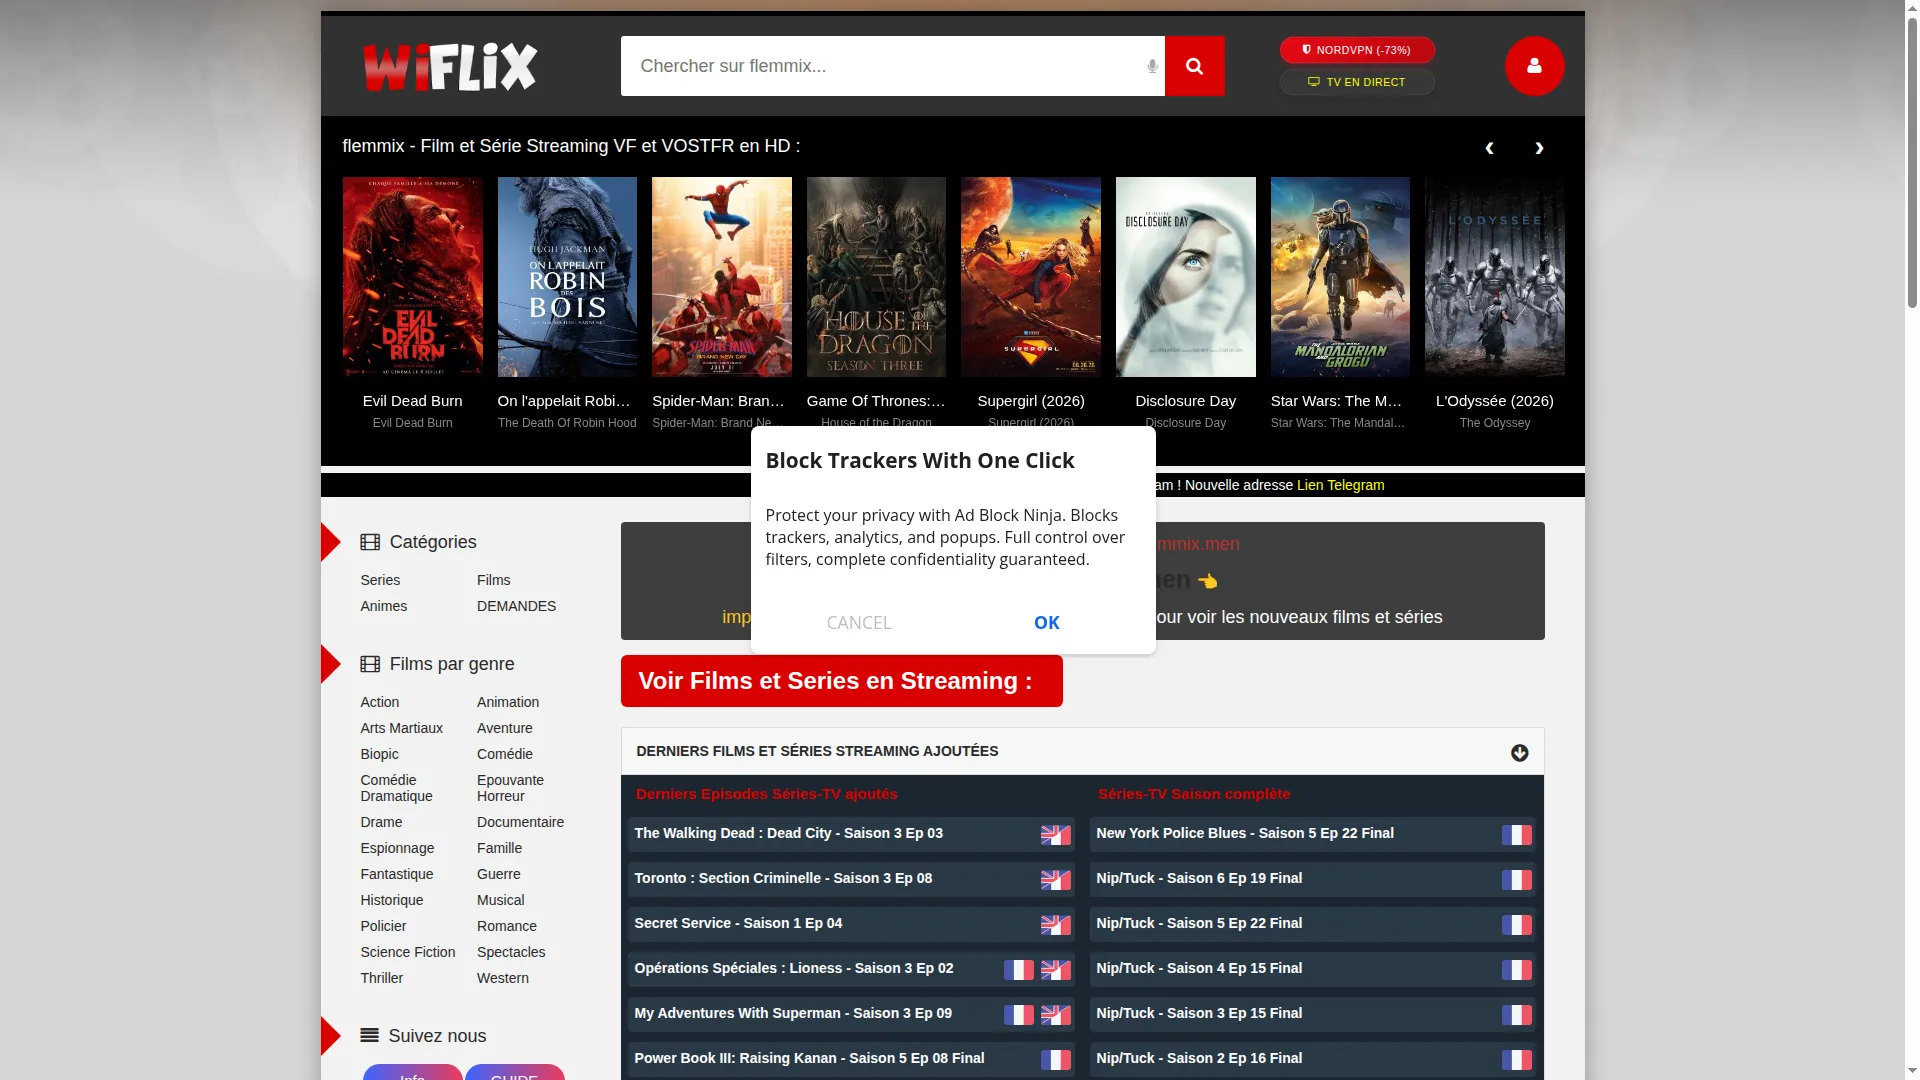Browse the Science Fiction genre
1920x1080 pixels.
click(x=408, y=952)
